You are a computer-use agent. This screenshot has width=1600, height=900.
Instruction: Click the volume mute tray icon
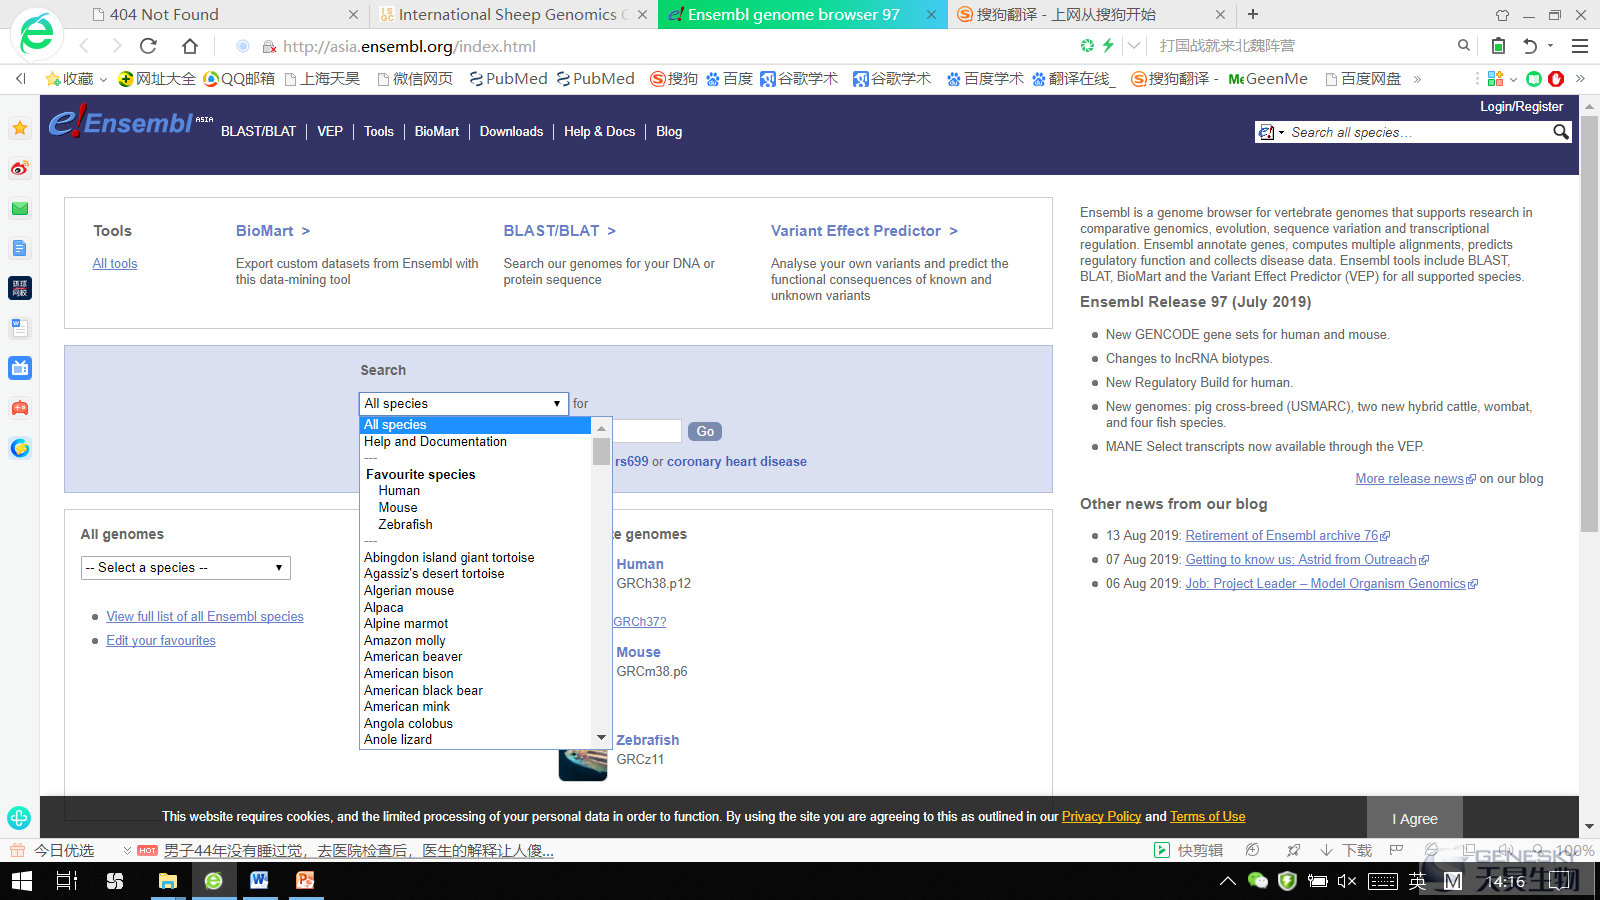(1347, 881)
